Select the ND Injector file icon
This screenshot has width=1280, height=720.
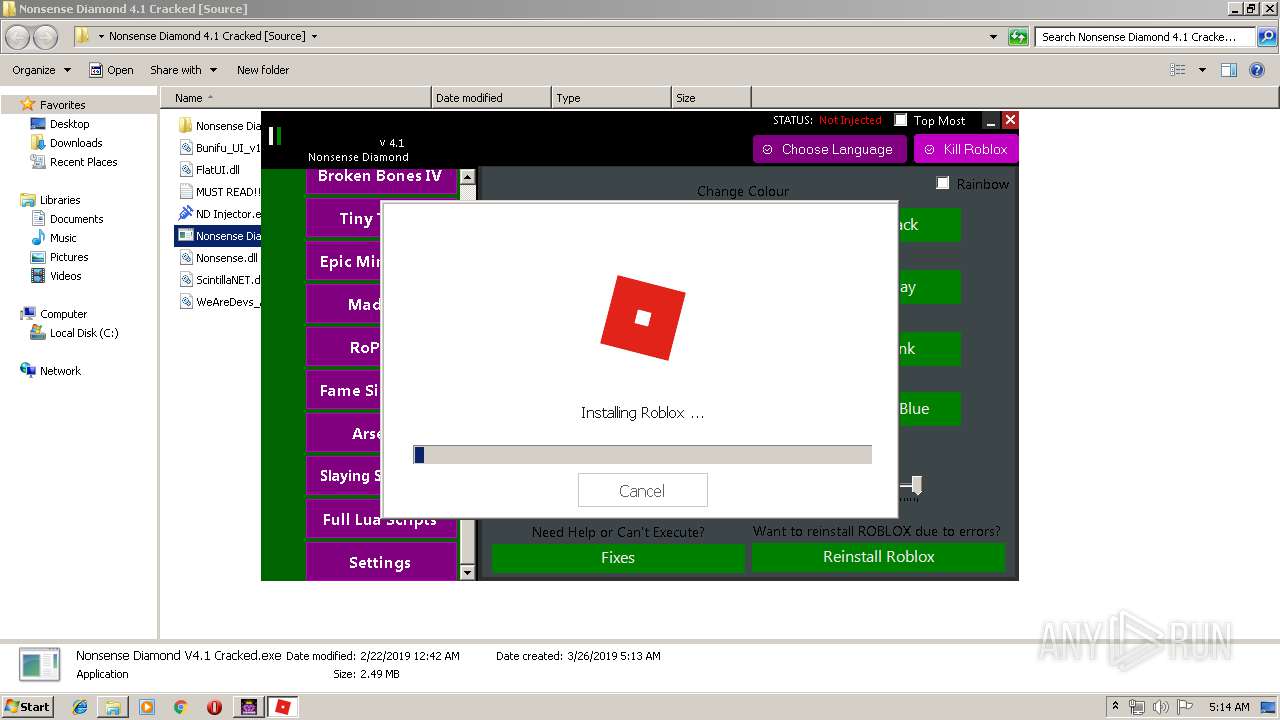point(185,214)
